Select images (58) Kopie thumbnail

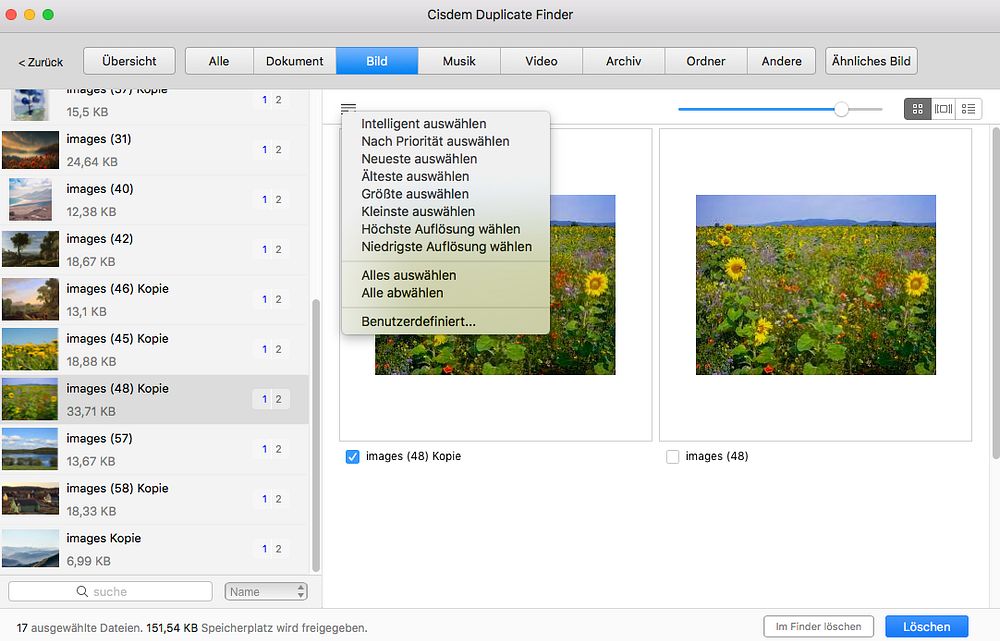(30, 499)
